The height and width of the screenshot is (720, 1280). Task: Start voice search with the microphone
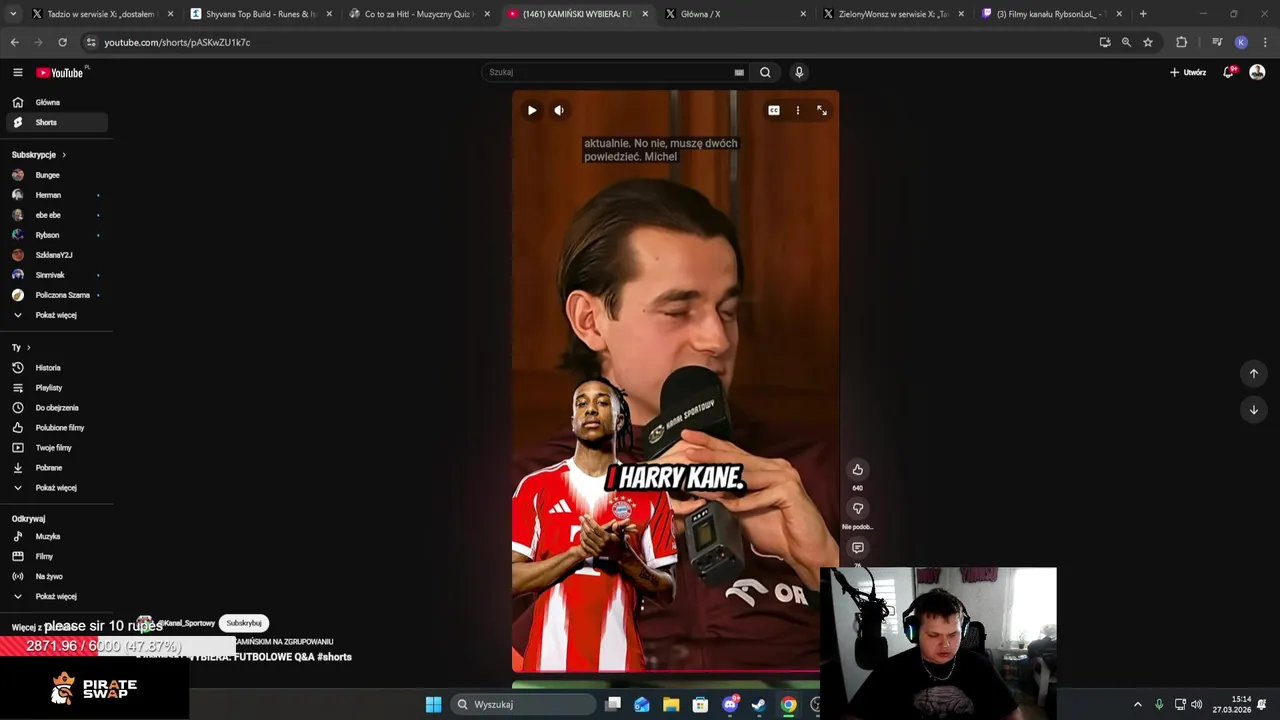click(x=799, y=72)
